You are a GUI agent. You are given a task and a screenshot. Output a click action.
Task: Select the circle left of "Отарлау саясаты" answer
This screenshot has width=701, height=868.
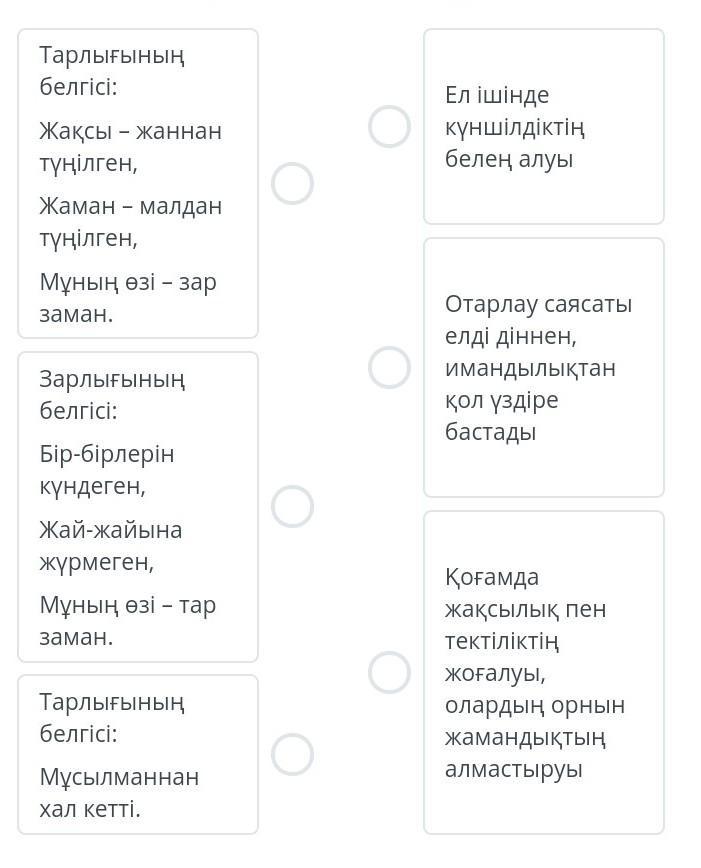point(389,367)
